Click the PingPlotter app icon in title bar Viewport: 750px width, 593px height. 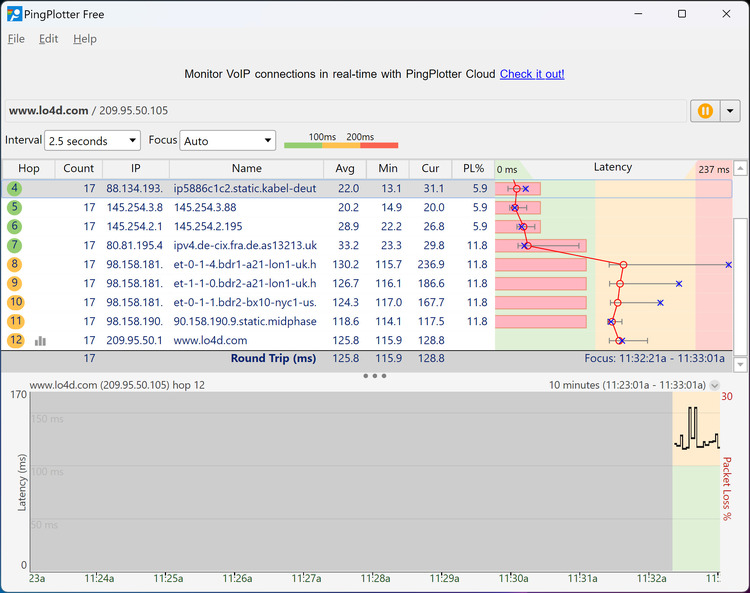(x=14, y=14)
